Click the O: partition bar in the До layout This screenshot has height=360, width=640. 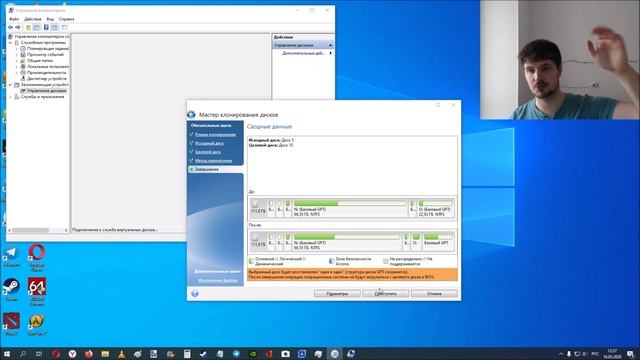pyautogui.click(x=436, y=203)
